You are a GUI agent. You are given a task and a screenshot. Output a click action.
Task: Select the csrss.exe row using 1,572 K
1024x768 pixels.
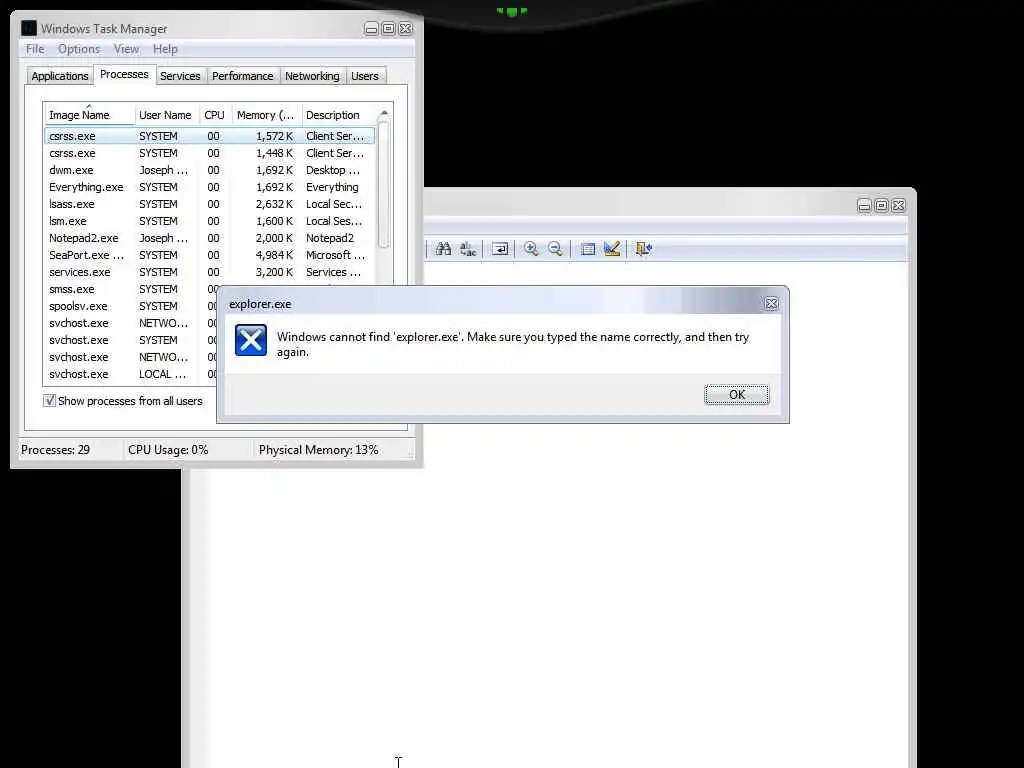[x=210, y=136]
